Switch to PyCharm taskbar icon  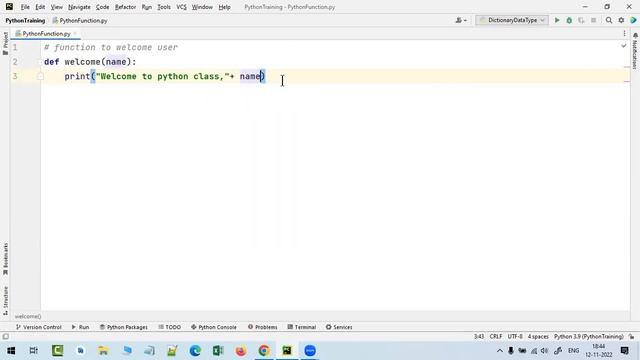287,351
